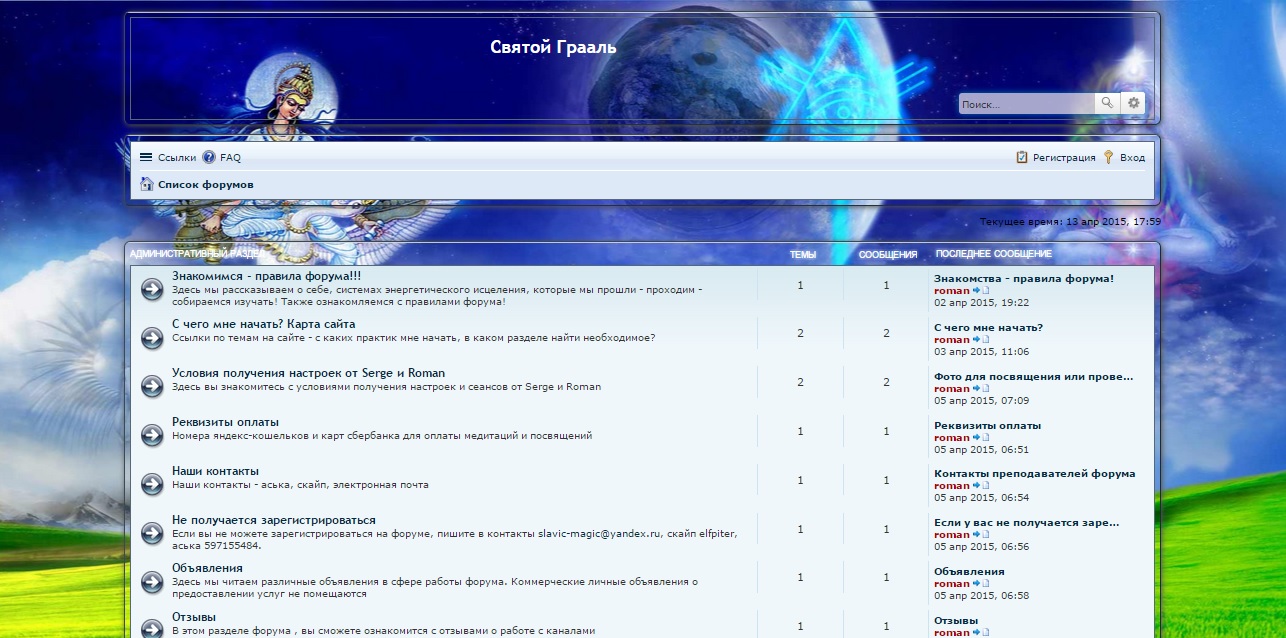
Task: Open forum Не получается зарегистрироваться
Action: coord(274,520)
